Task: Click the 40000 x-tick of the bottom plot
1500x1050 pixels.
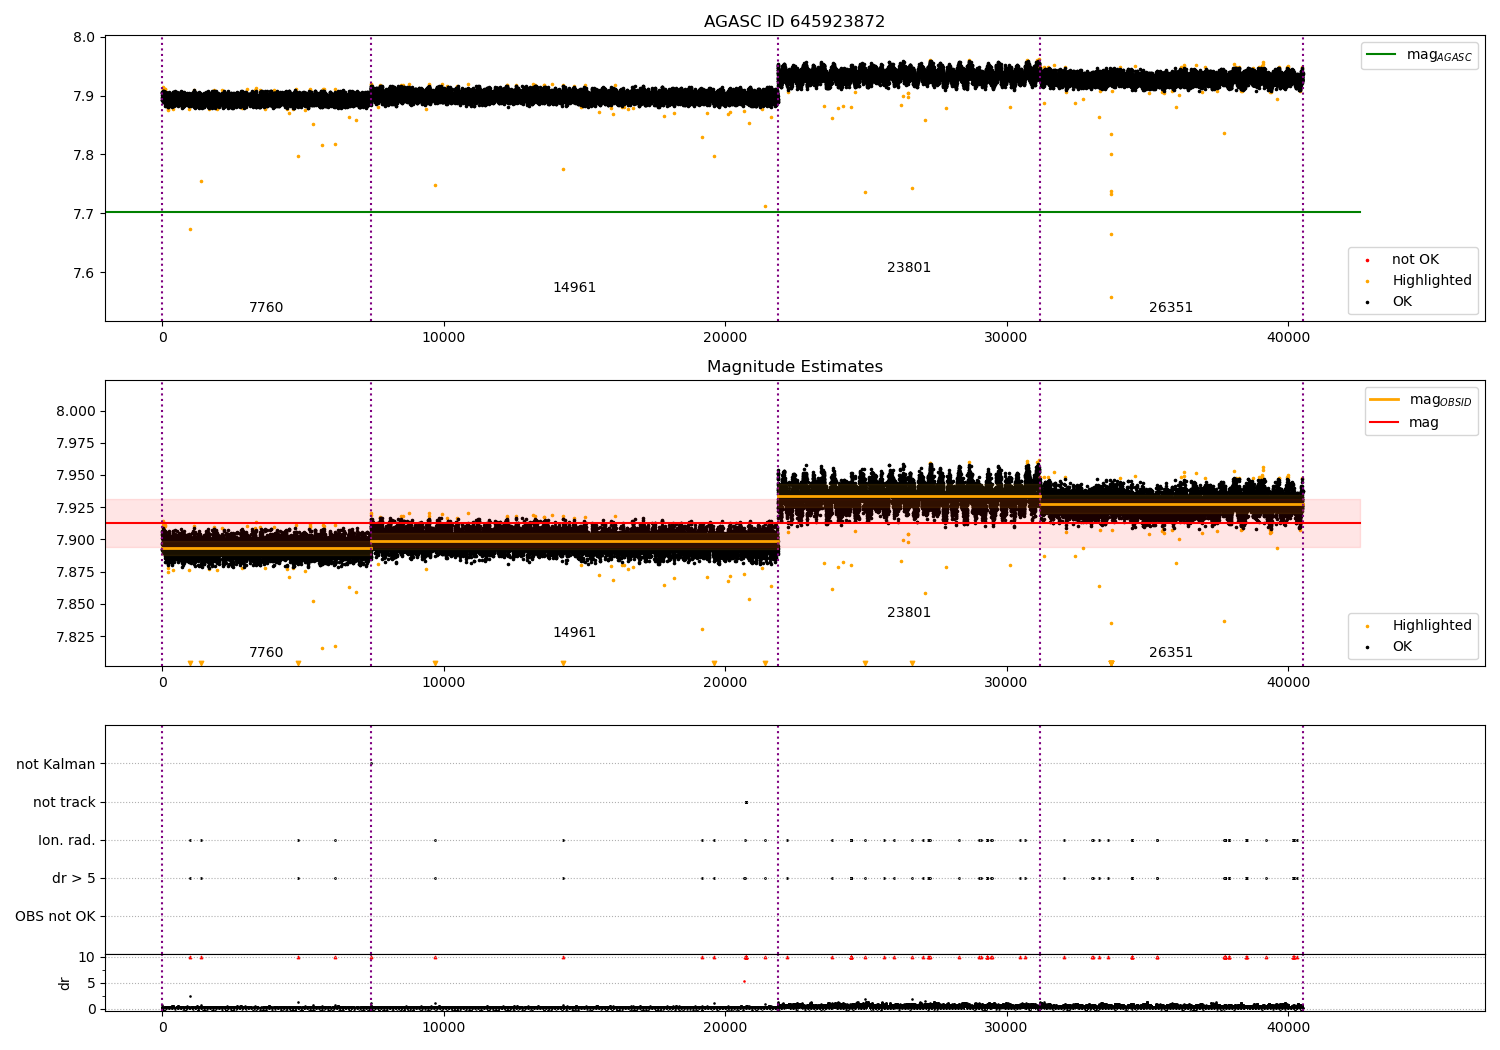Action: [x=1288, y=1027]
